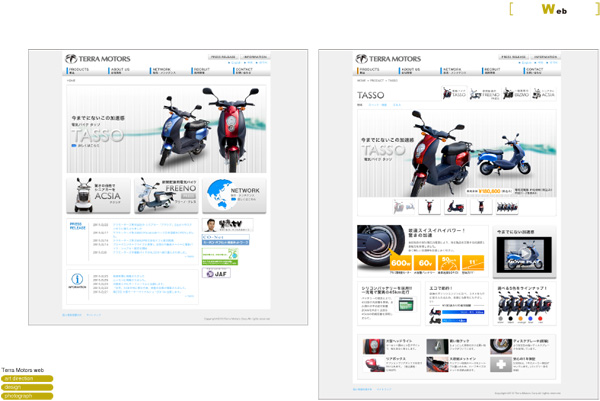
Task: Click the orange 600W spec icon
Action: 400,263
